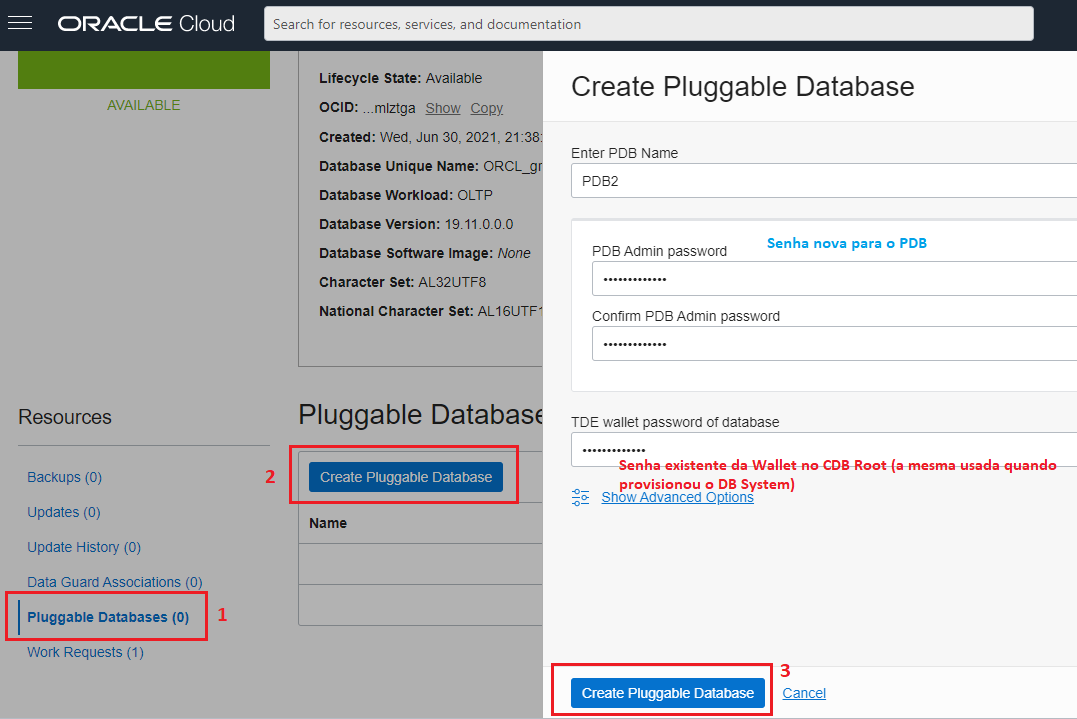This screenshot has width=1077, height=719.
Task: Focus the PDB Admin password field
Action: click(833, 279)
